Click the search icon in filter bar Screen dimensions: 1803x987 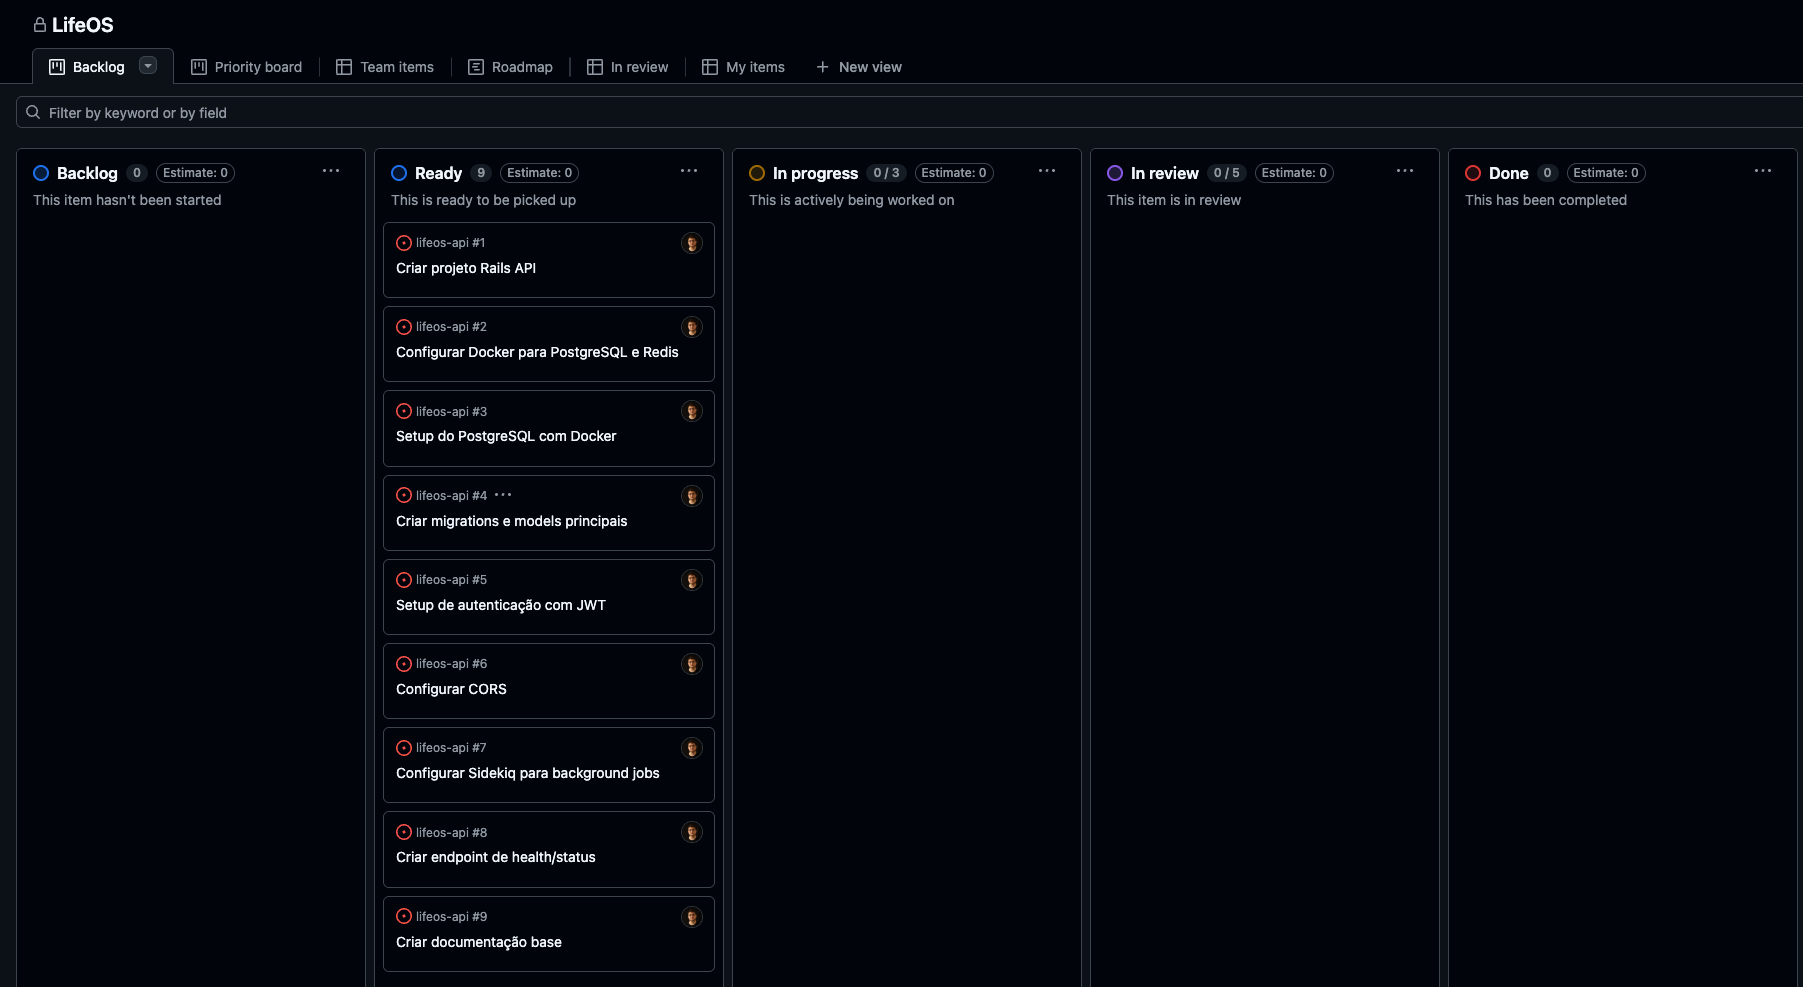(x=33, y=112)
